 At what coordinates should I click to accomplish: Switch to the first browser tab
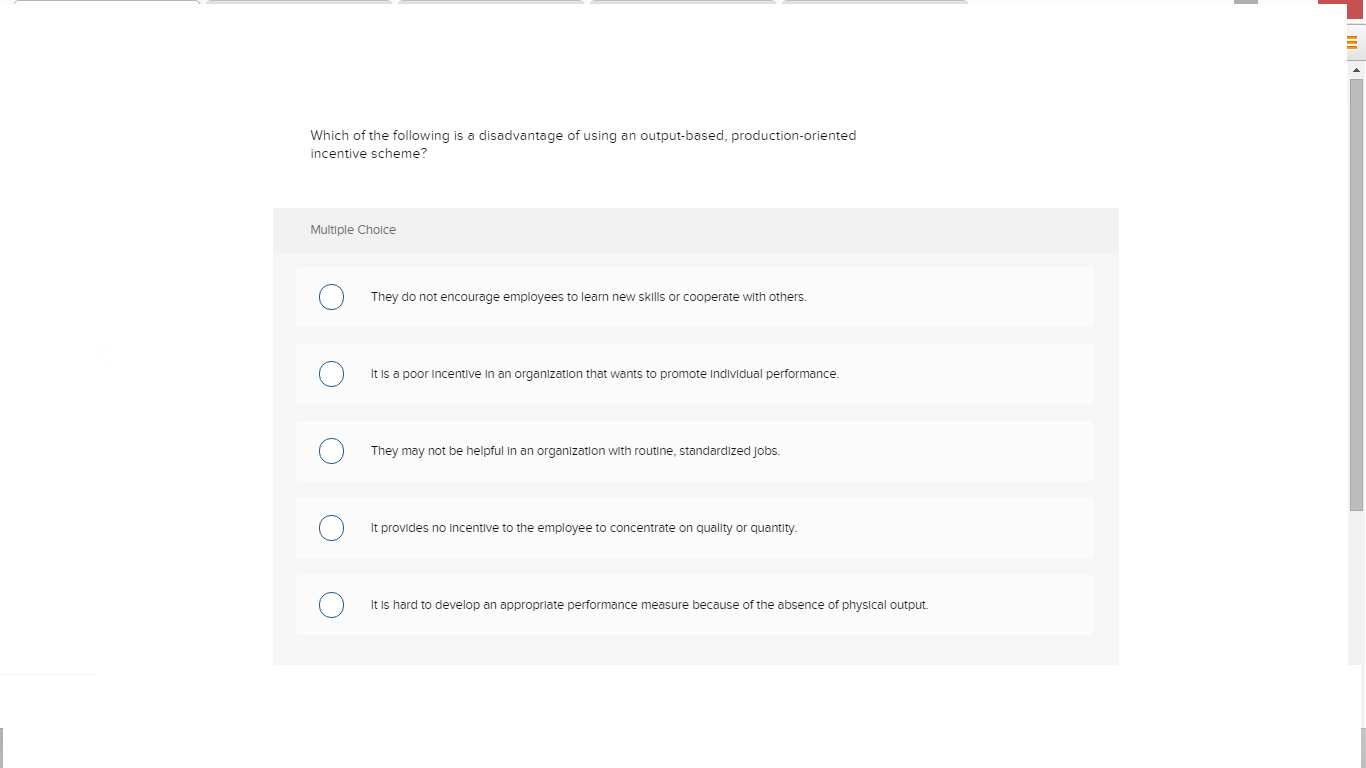click(105, 4)
